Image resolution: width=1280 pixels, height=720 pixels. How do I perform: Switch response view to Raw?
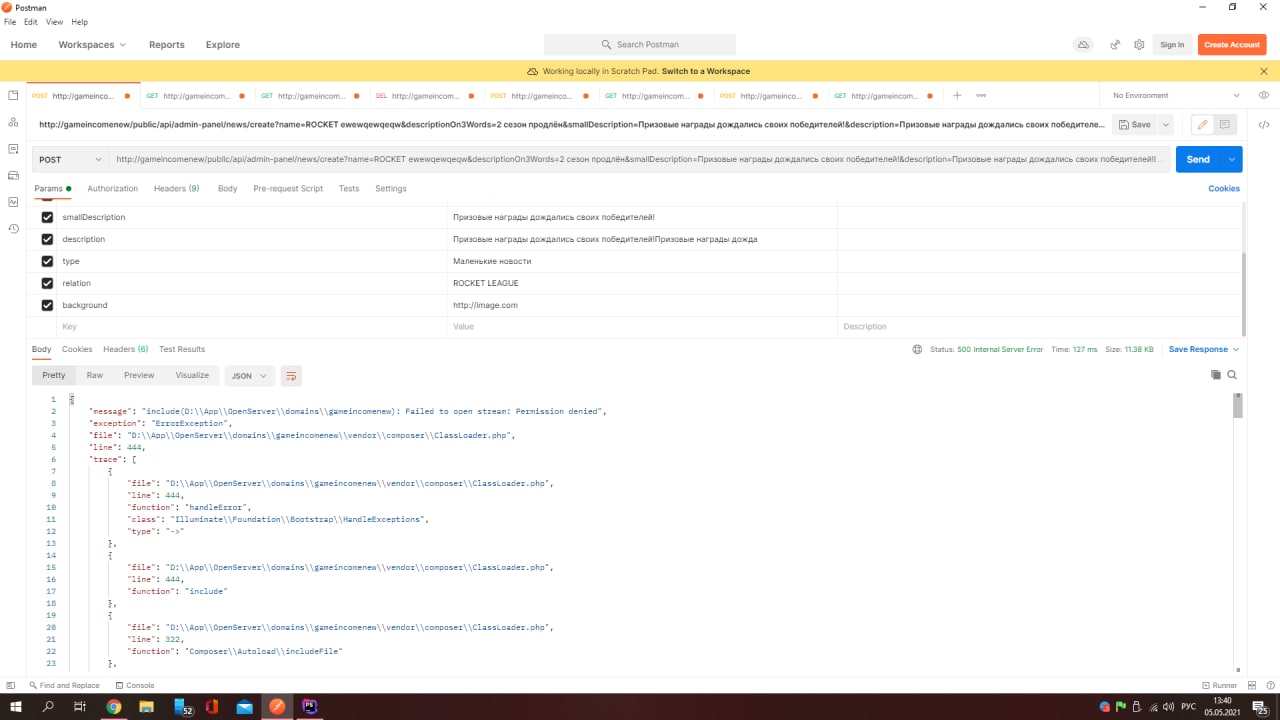(x=94, y=376)
